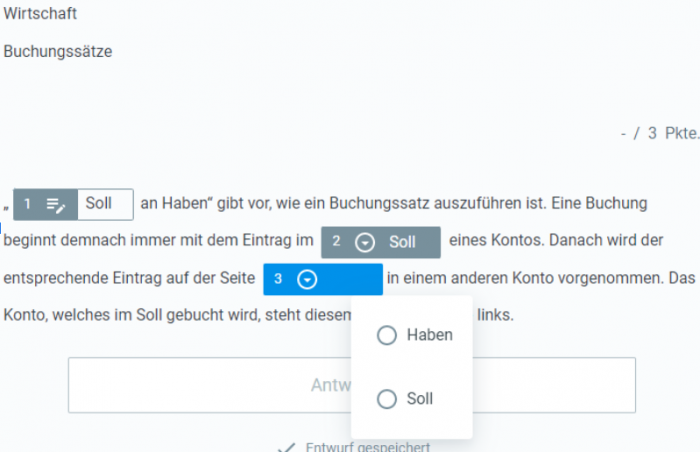The image size is (700, 452).
Task: Select the Soll radio option in popup
Action: click(x=387, y=399)
